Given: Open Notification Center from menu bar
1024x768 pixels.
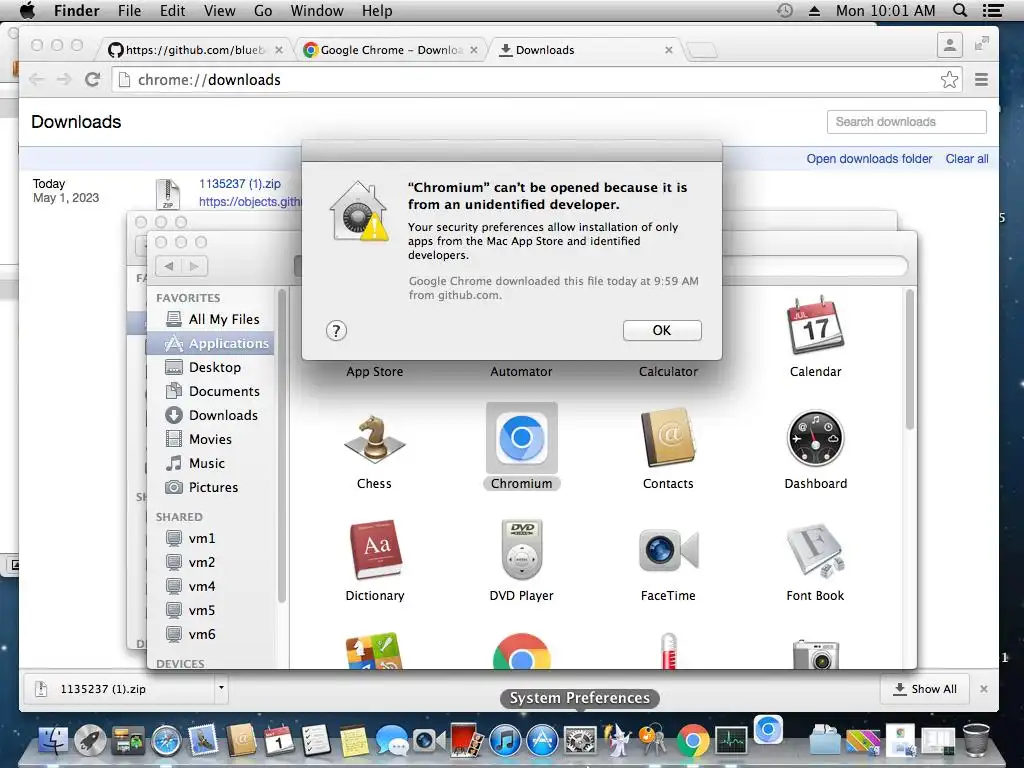Looking at the screenshot, I should coord(993,10).
